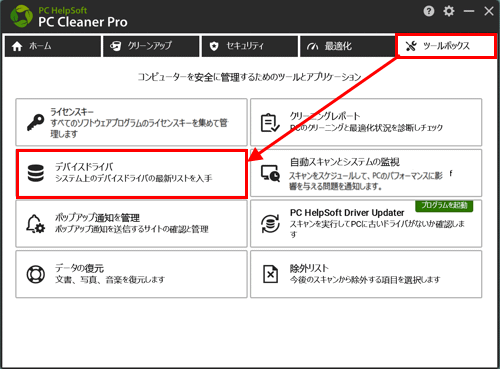Click the device driver database icon
500x369 pixels.
(36, 173)
